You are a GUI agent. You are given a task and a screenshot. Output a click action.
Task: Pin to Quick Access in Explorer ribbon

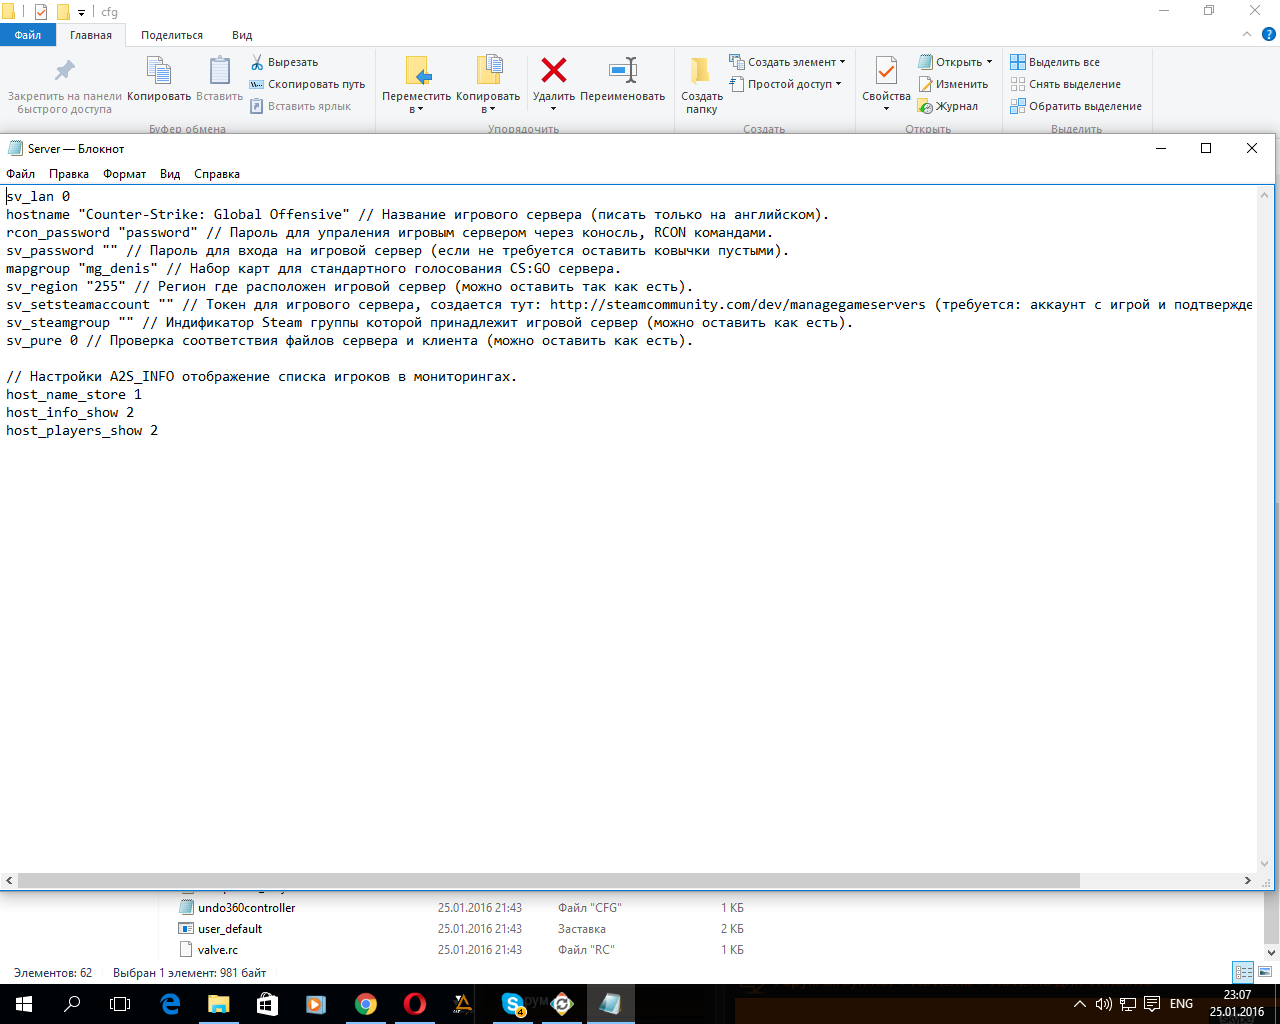coord(64,85)
